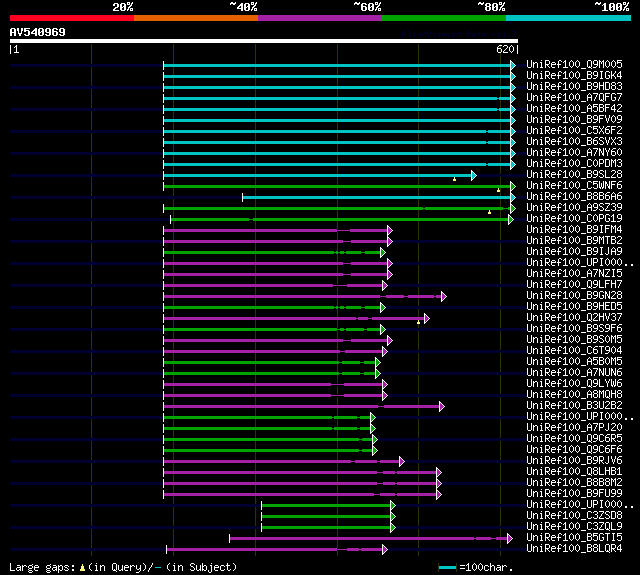
Task: Click the purple arrowhead ending the B5GTI5 alignment
Action: pos(509,539)
